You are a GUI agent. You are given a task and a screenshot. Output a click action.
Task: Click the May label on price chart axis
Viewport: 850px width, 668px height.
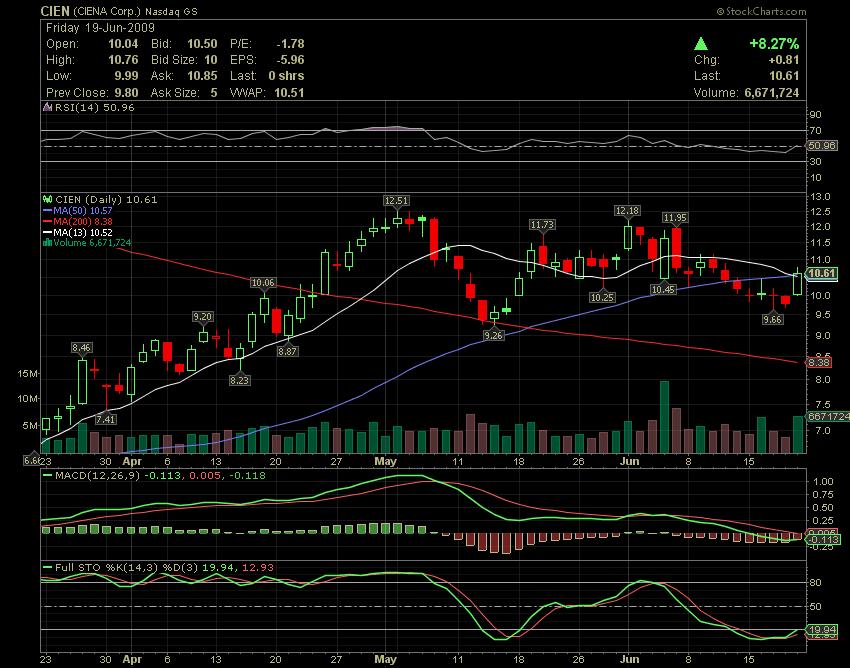click(x=385, y=461)
